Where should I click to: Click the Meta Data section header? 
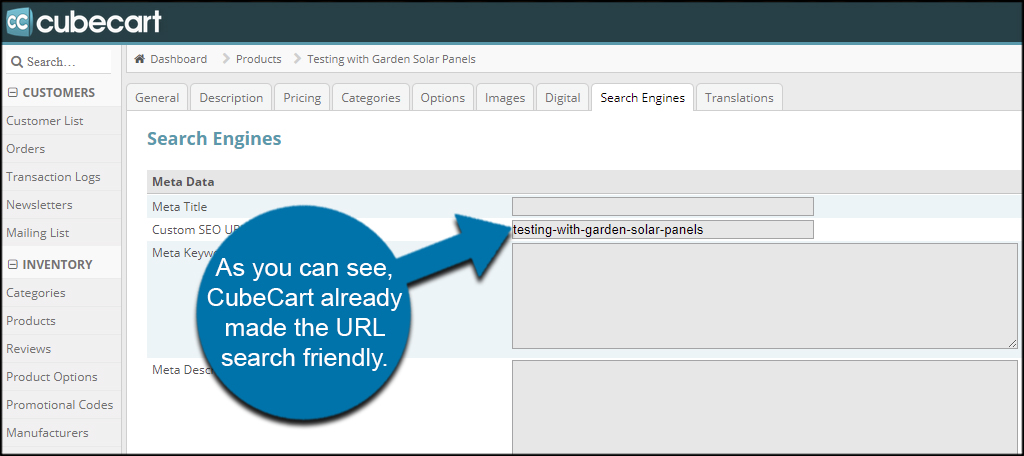point(584,182)
